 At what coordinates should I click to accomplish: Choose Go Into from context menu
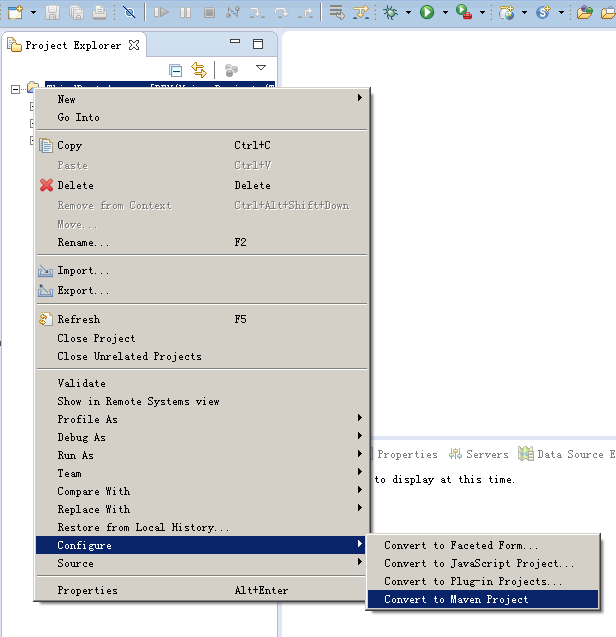(202, 117)
